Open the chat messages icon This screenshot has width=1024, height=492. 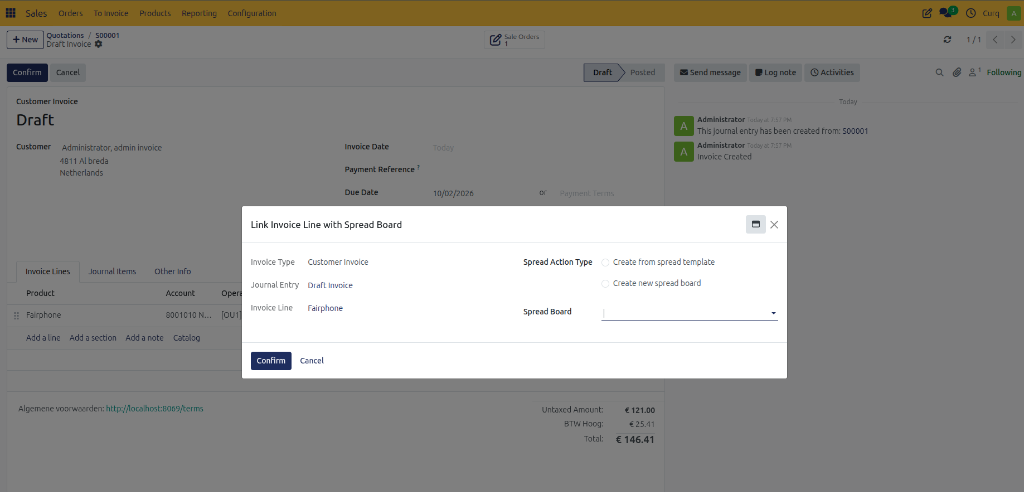(x=948, y=12)
